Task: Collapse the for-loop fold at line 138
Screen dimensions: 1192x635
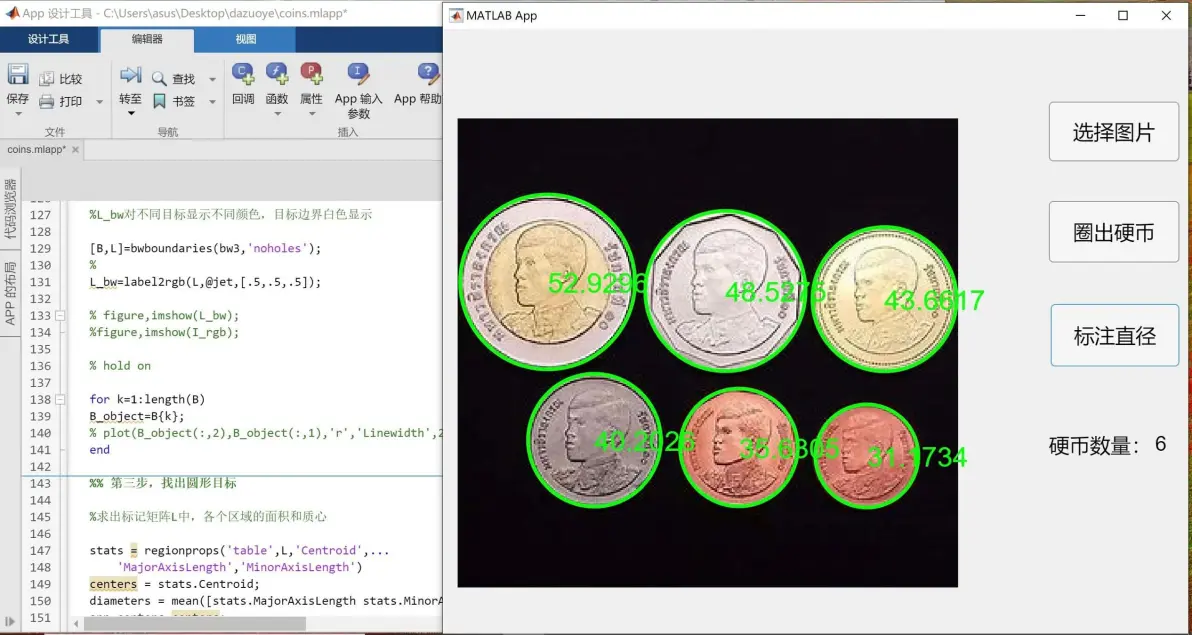Action: pos(60,399)
